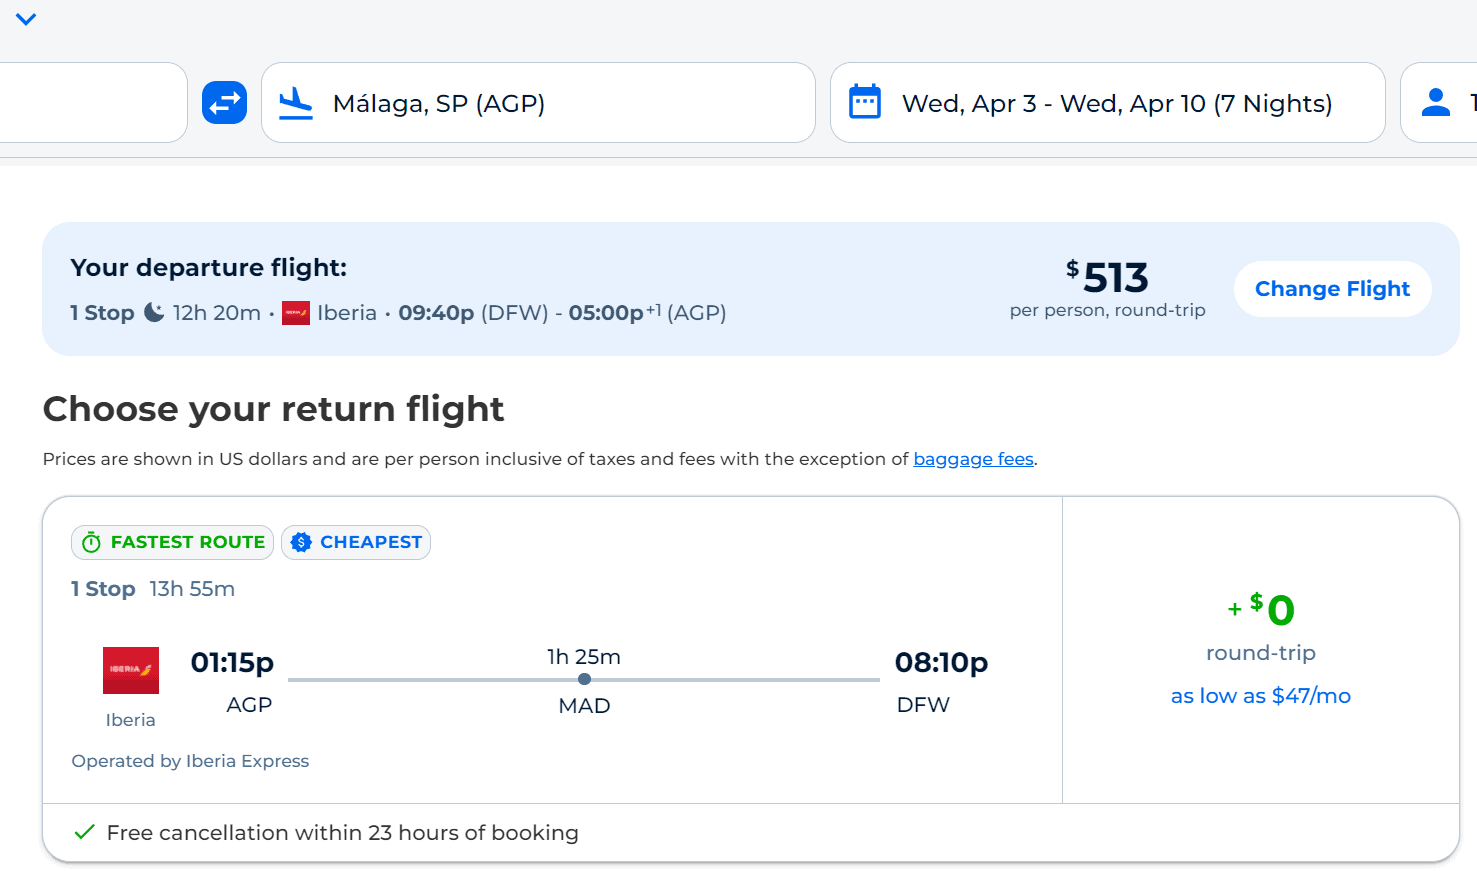
Task: Open the baggage fees link
Action: [x=973, y=459]
